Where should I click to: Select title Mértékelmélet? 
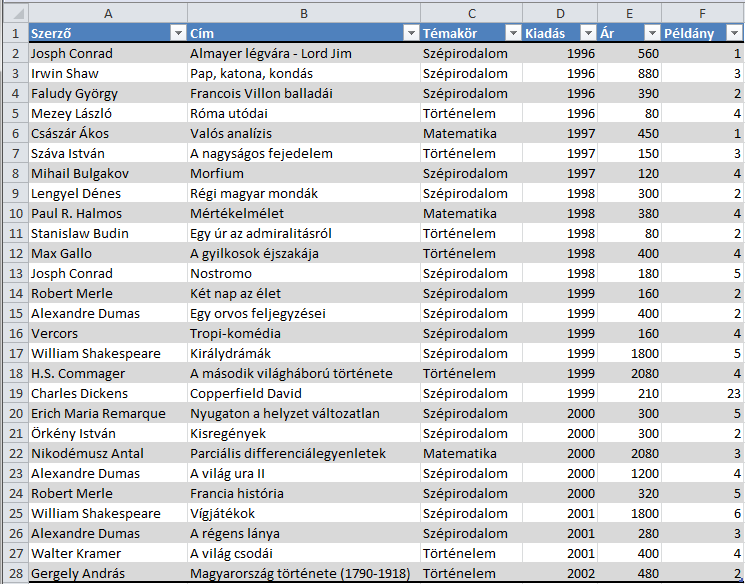[x=304, y=213]
